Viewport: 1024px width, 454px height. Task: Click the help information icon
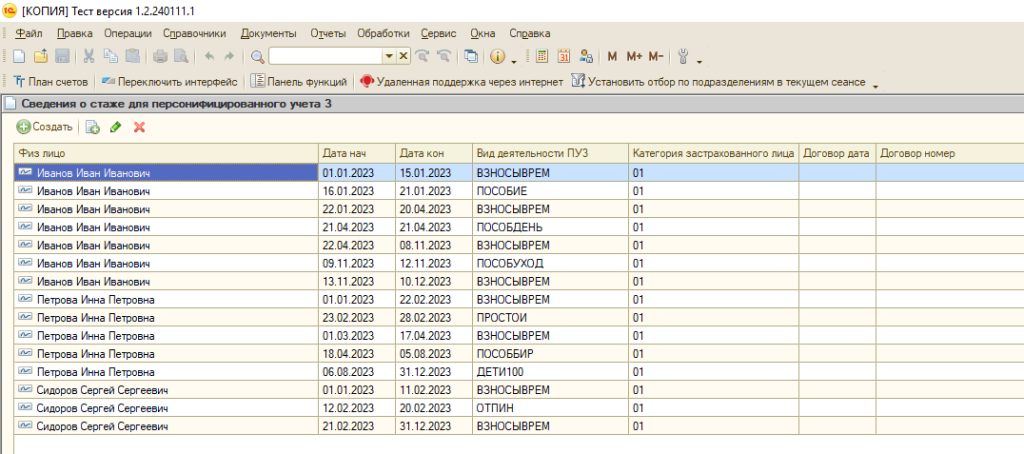pyautogui.click(x=497, y=57)
